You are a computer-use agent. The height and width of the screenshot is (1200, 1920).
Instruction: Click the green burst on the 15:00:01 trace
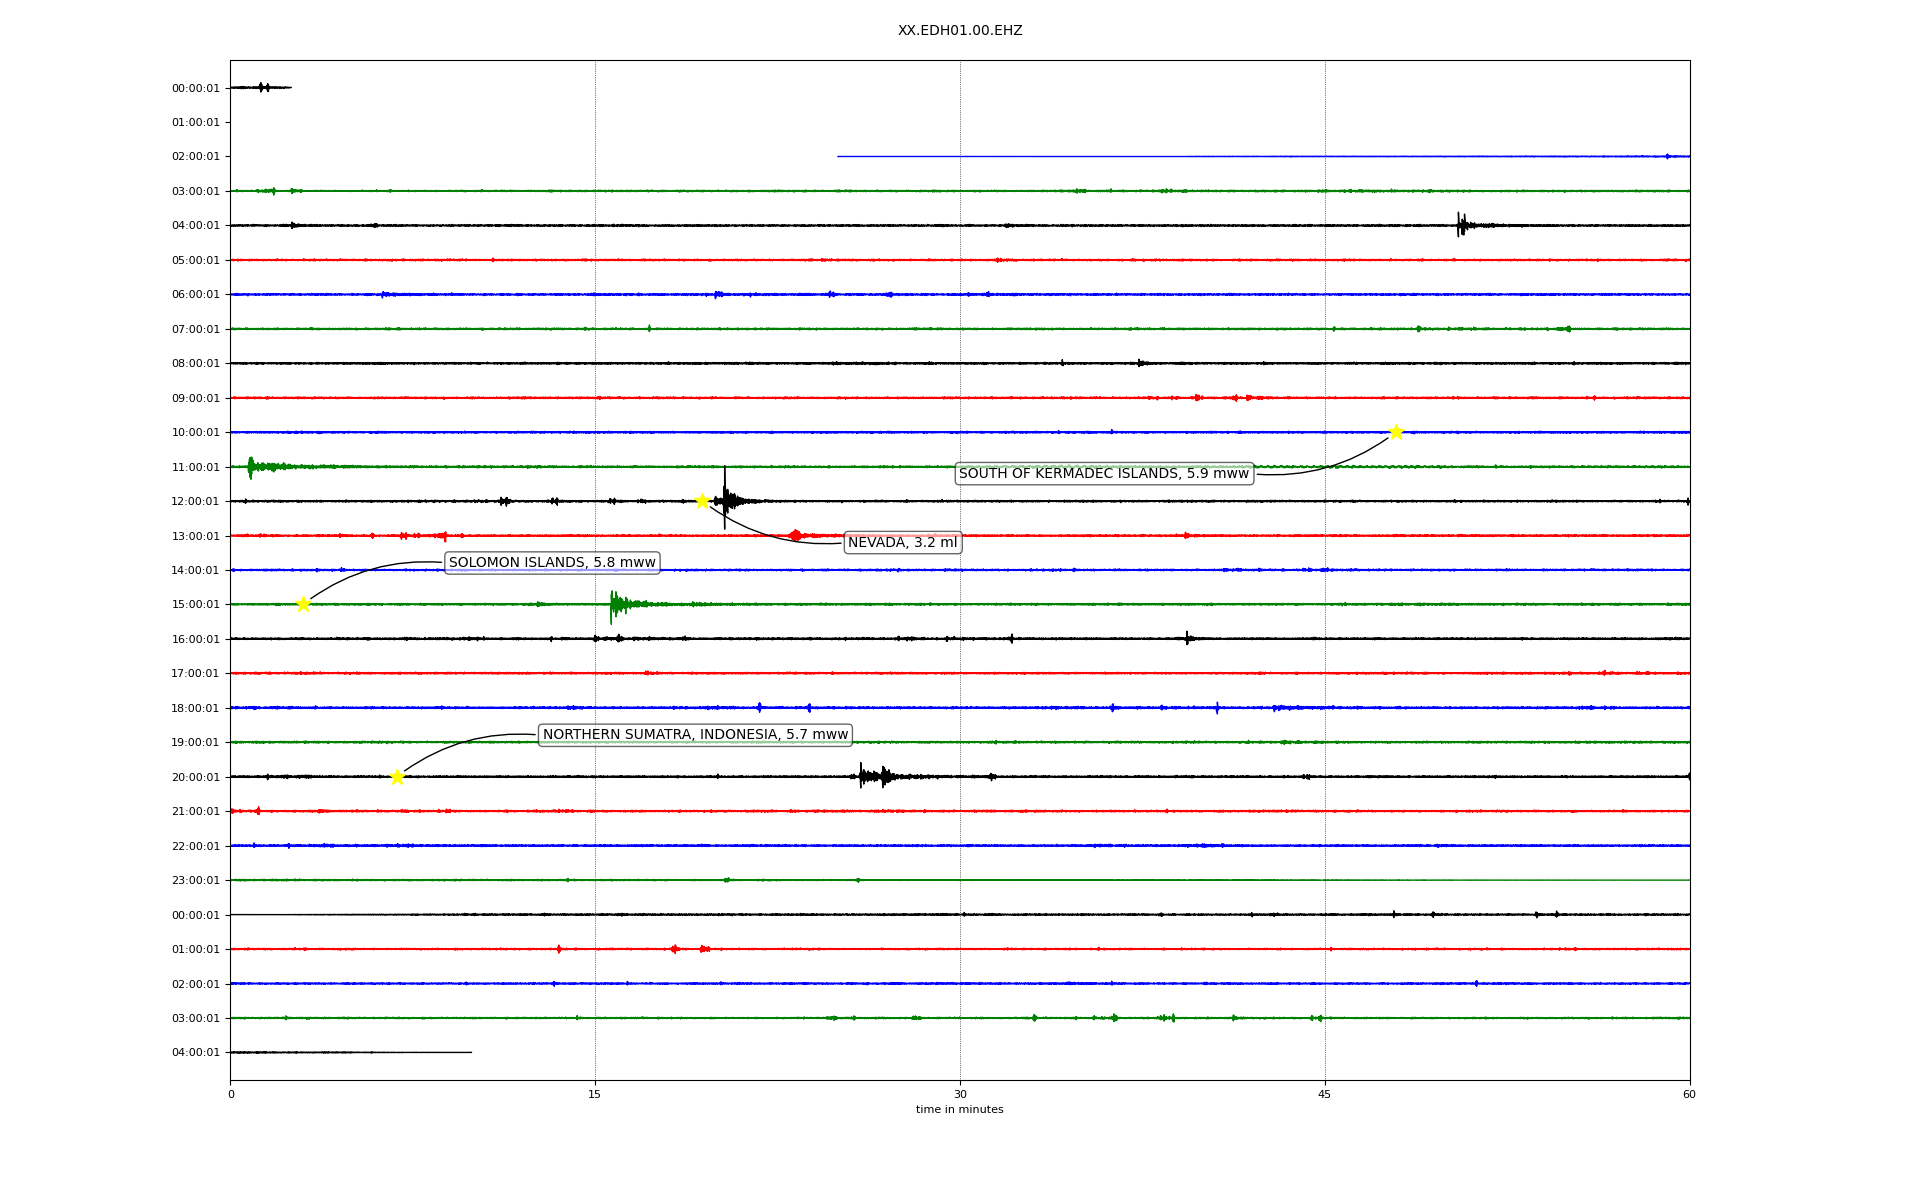pos(616,604)
